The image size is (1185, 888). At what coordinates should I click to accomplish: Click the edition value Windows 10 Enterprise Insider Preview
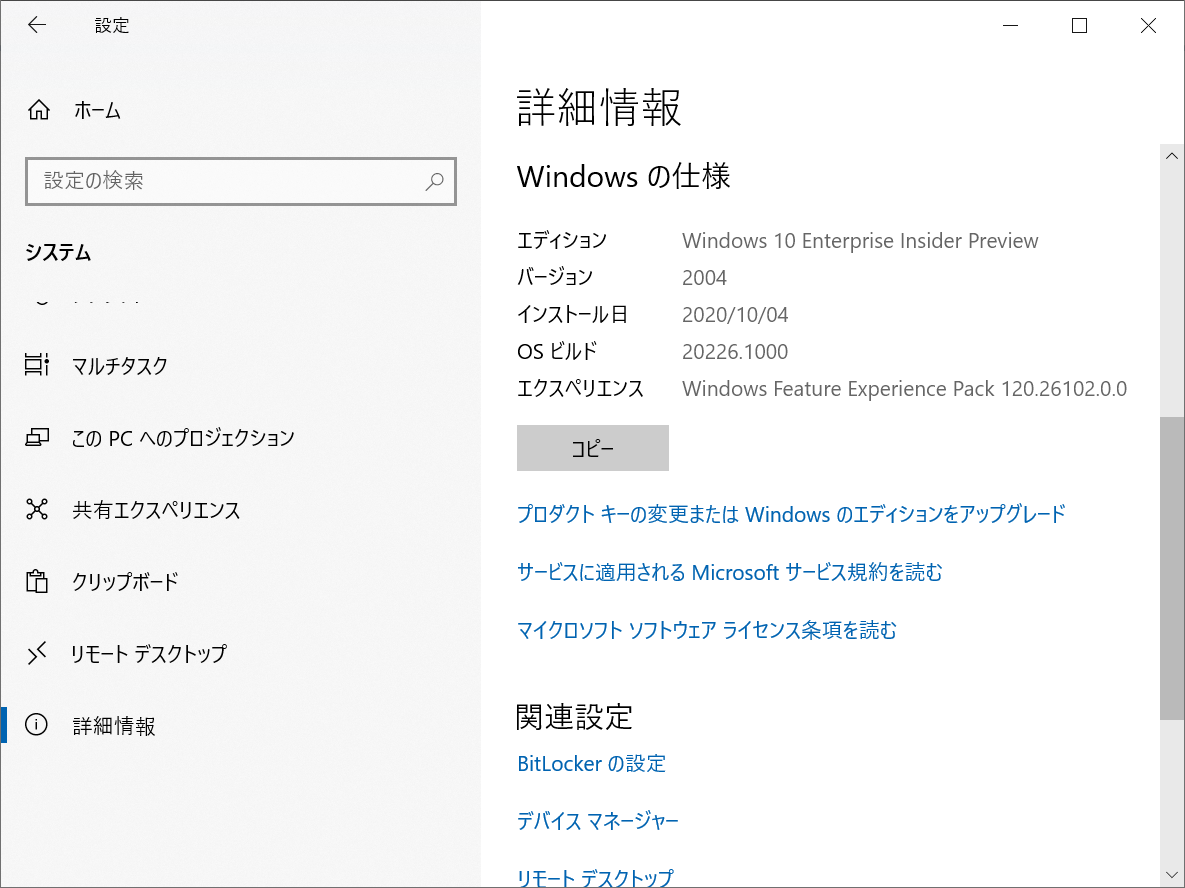pyautogui.click(x=860, y=240)
